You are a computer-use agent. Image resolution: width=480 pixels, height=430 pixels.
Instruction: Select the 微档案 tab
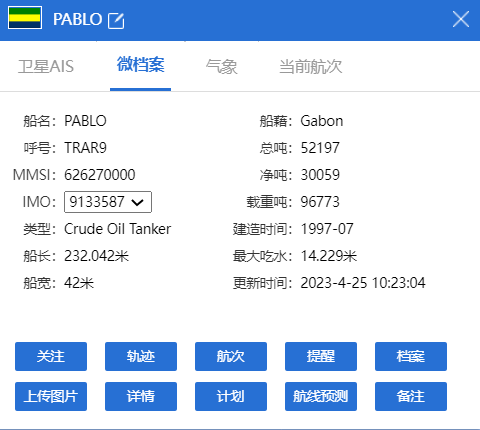(140, 65)
